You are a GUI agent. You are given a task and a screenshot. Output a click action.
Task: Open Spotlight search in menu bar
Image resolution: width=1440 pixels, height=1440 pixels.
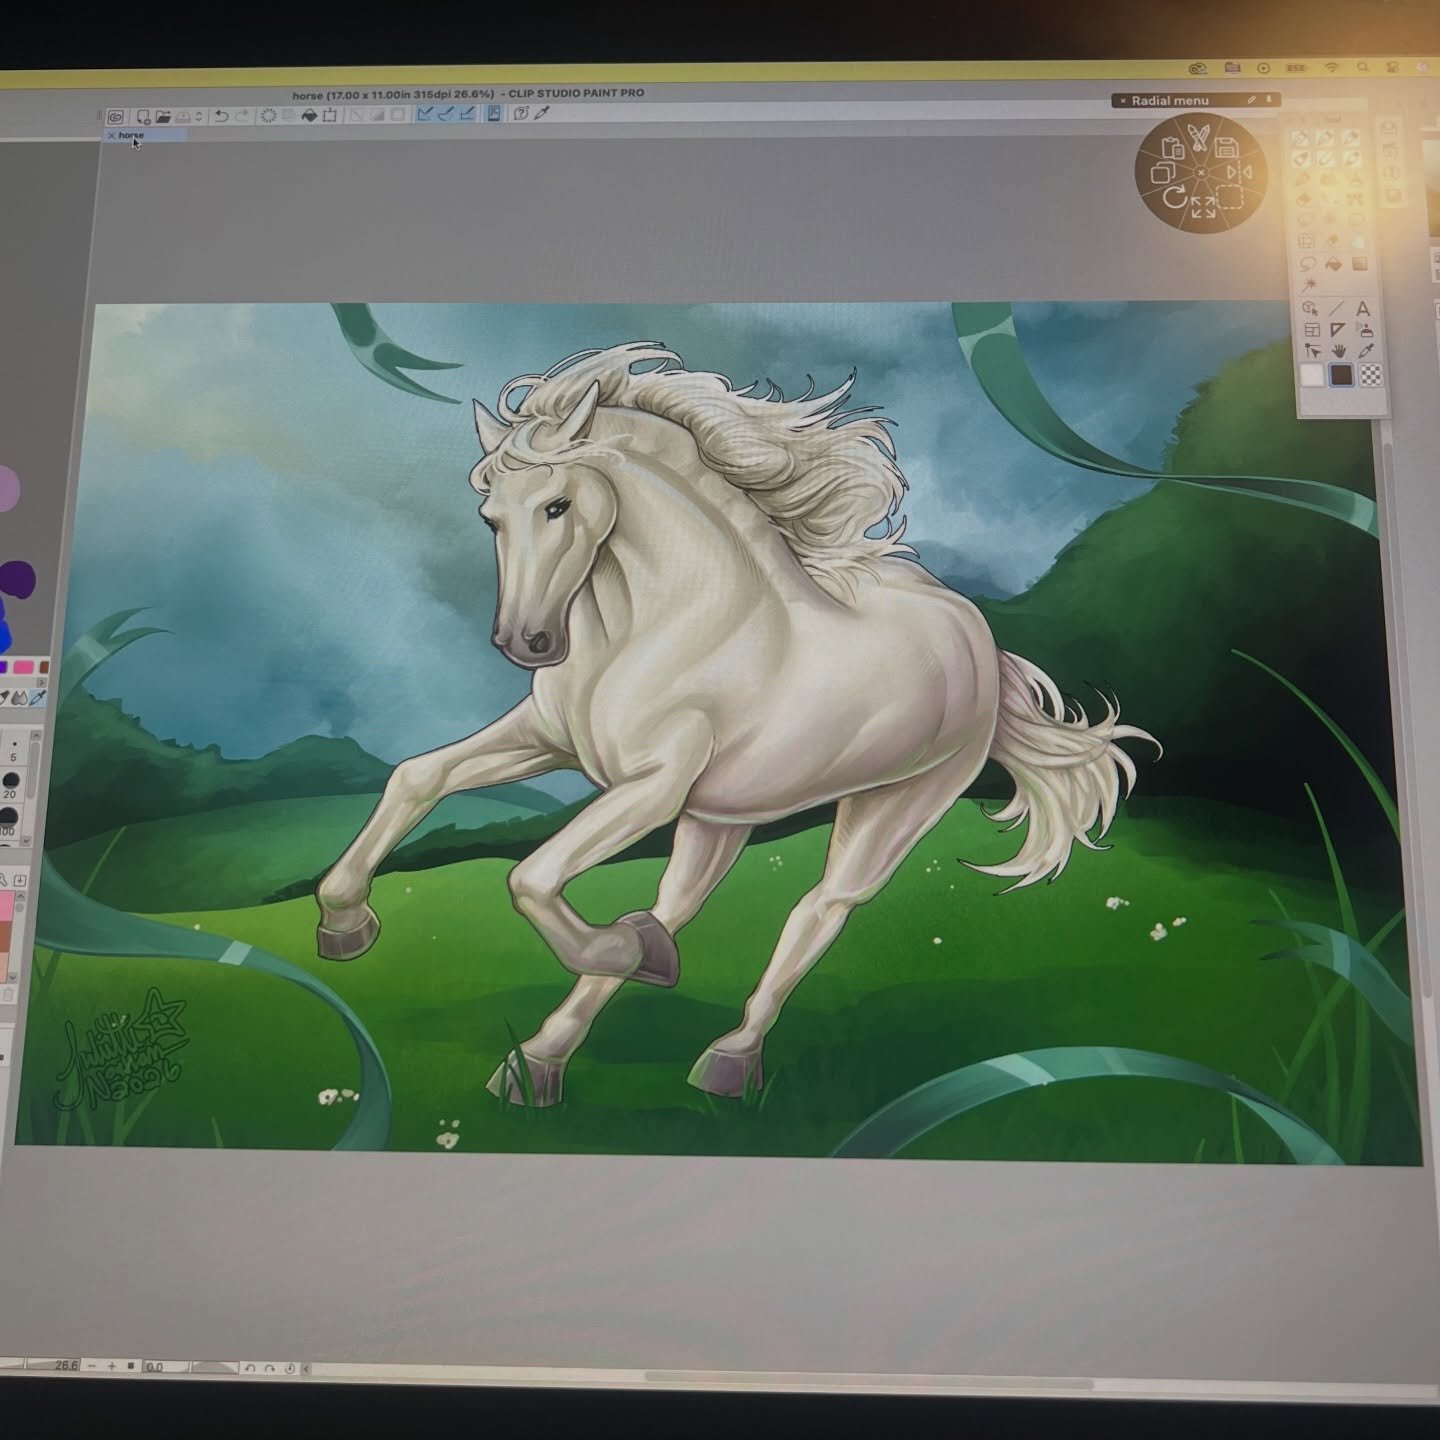click(x=1363, y=67)
